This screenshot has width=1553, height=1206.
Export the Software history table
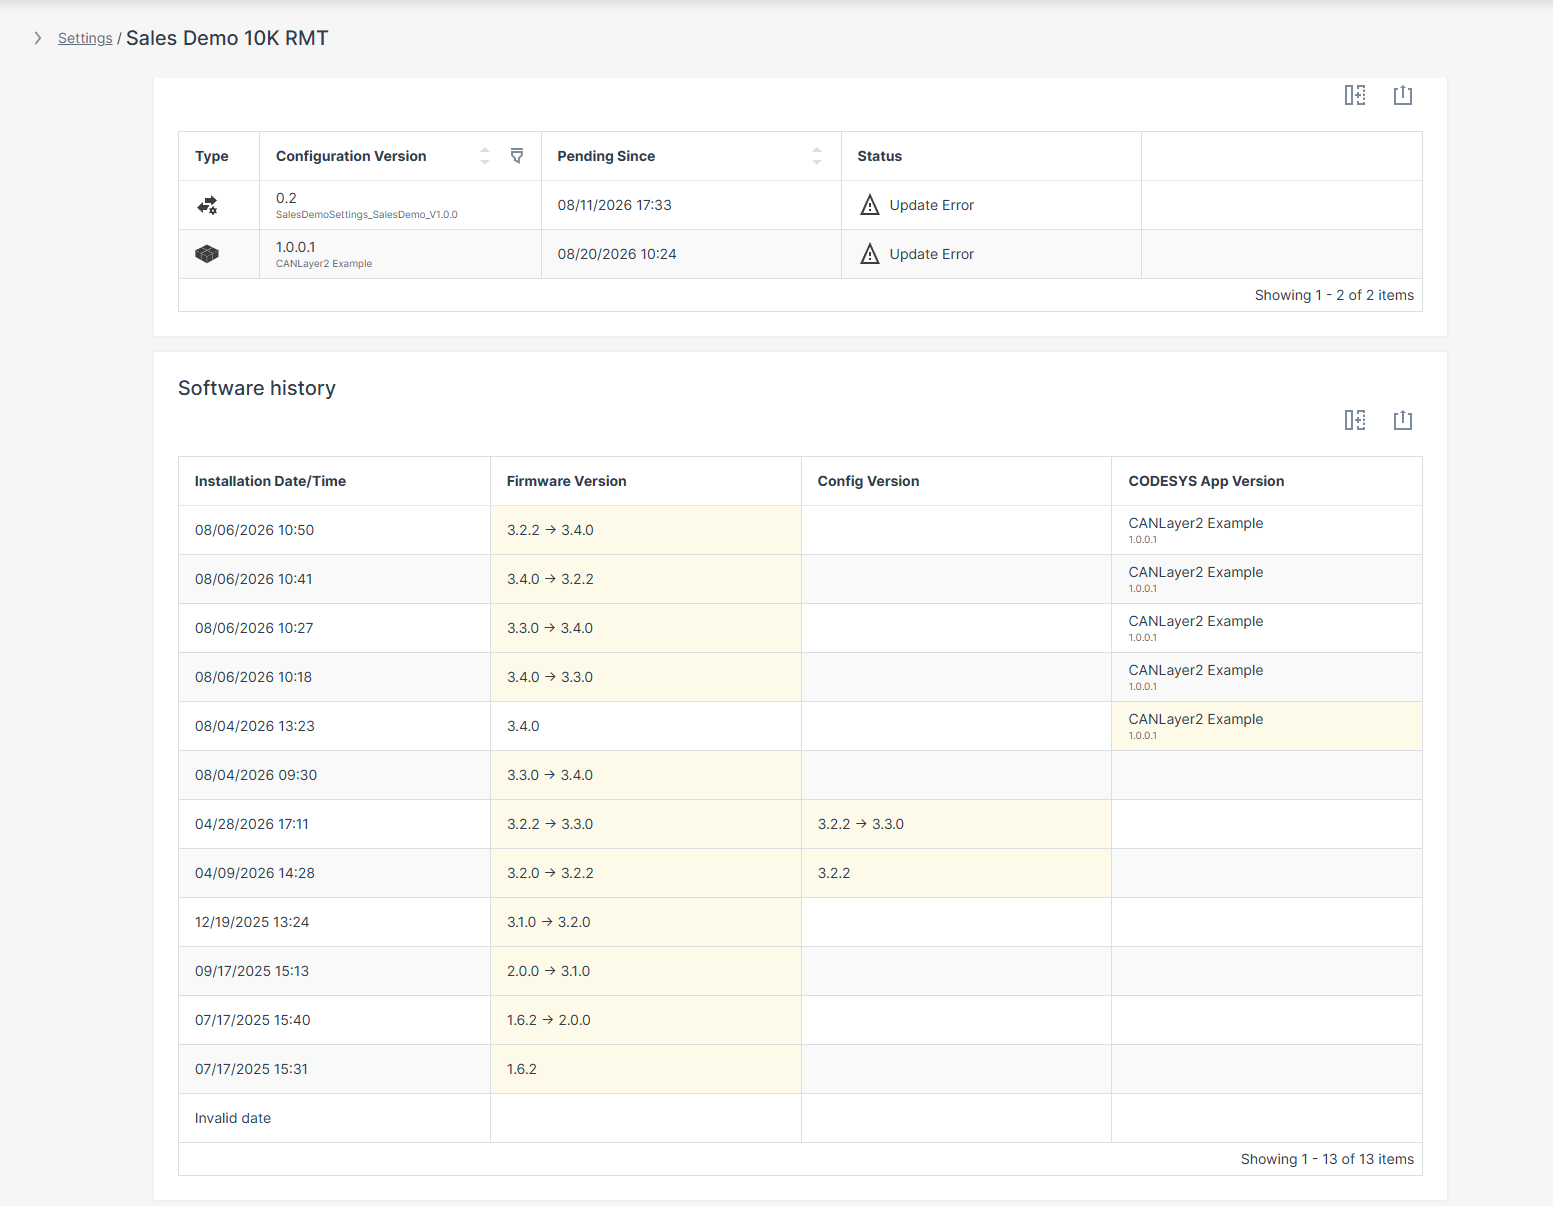point(1403,420)
